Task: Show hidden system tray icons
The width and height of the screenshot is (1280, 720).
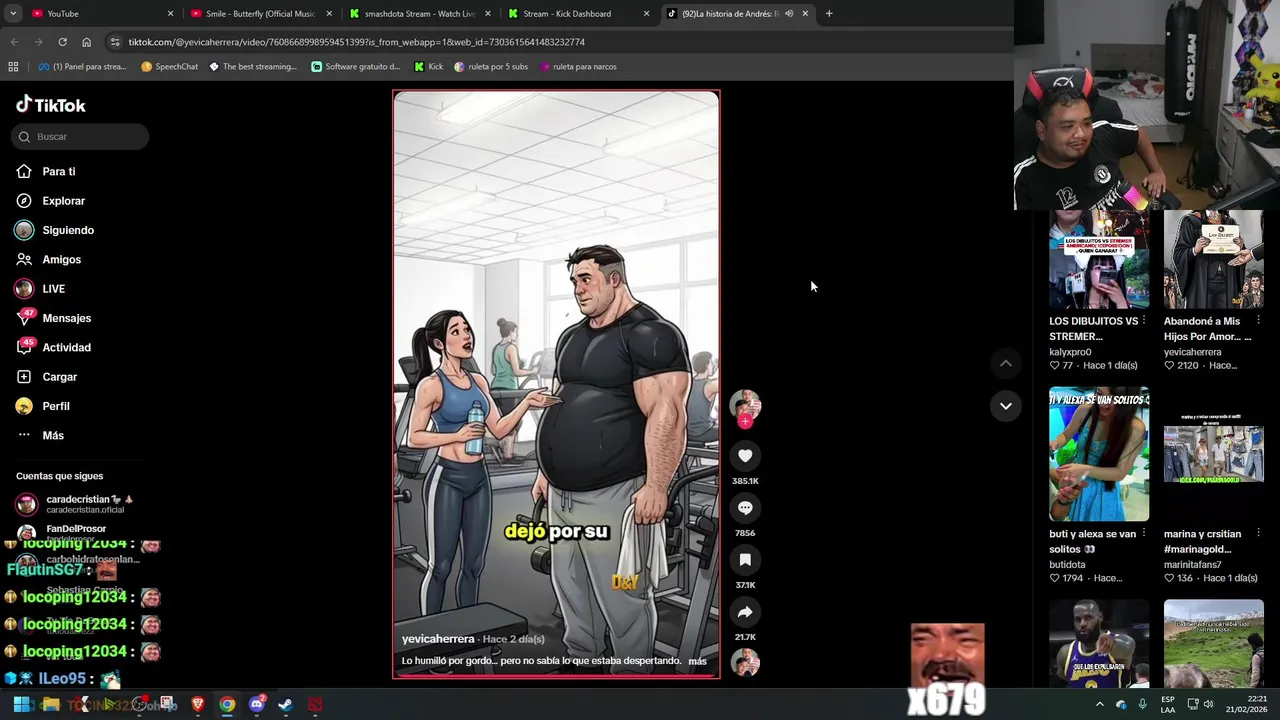Action: (x=1099, y=705)
